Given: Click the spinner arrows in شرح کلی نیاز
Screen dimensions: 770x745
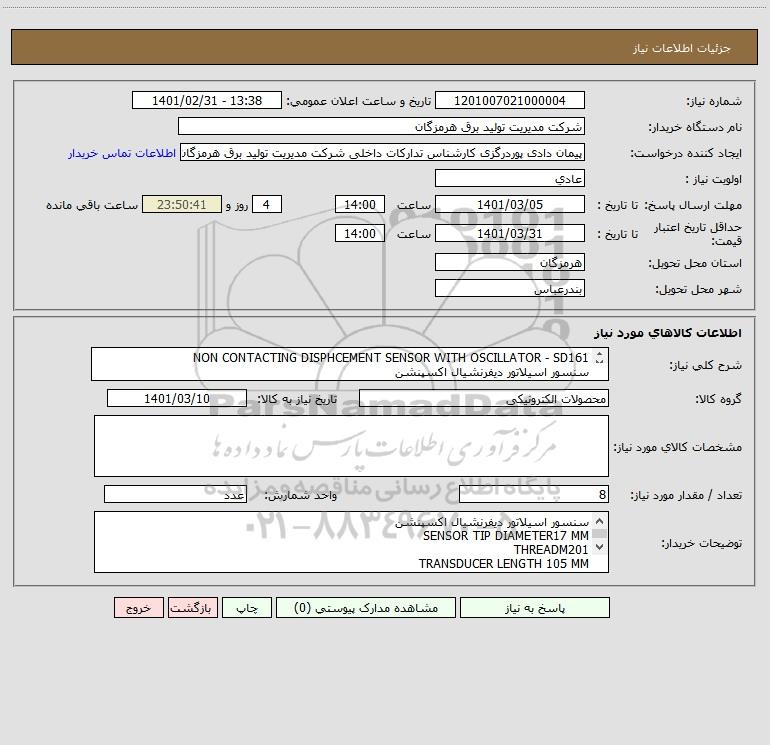Looking at the screenshot, I should pos(599,358).
